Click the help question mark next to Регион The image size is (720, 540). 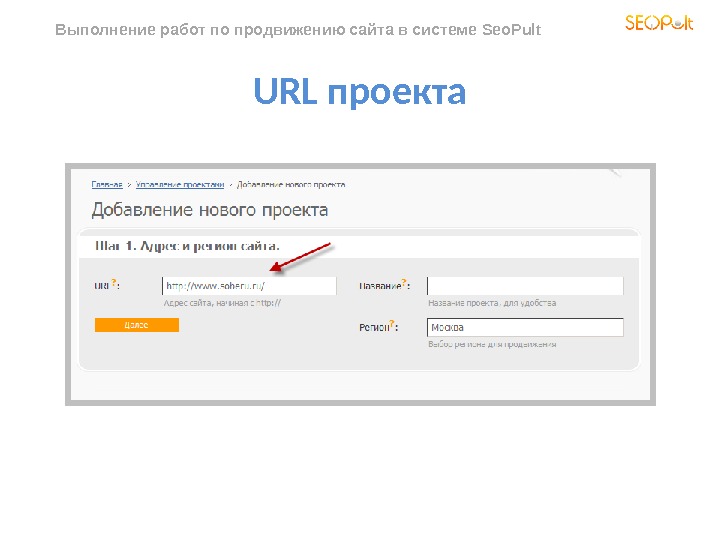coord(392,324)
